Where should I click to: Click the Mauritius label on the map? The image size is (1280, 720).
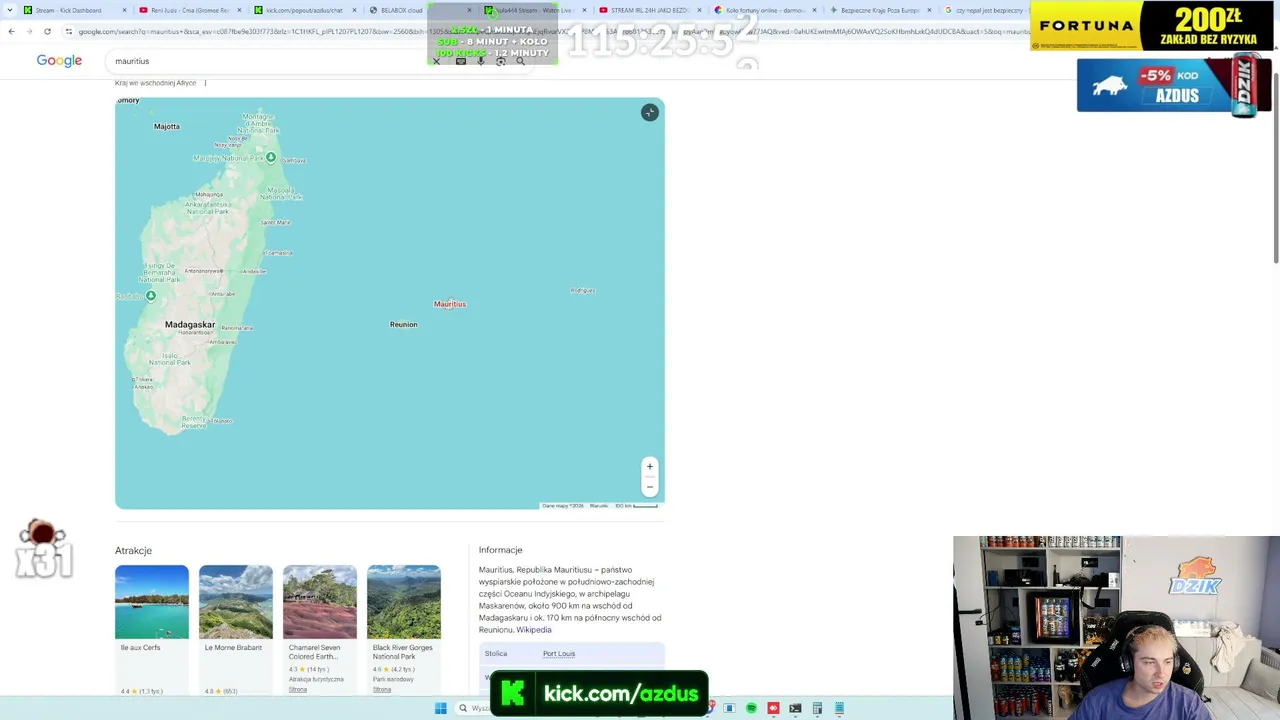click(450, 304)
